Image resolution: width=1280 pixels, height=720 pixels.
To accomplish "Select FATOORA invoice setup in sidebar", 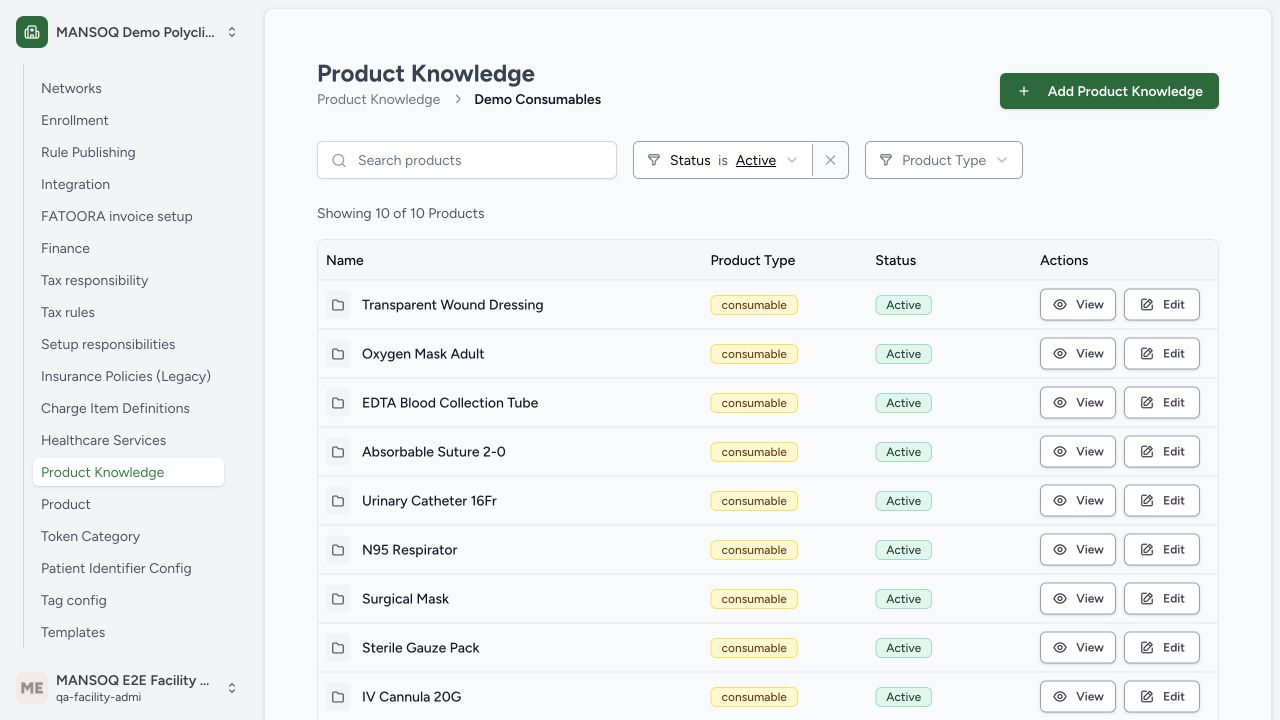I will point(128,216).
